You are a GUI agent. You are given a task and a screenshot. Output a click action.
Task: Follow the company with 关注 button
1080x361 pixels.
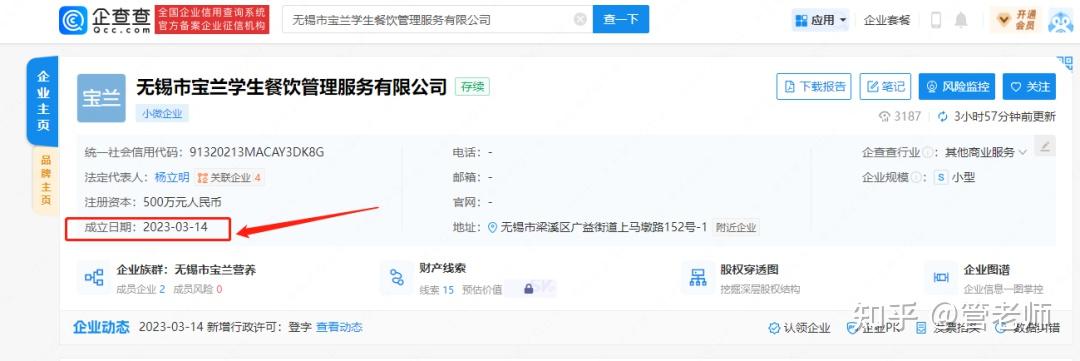click(x=1029, y=87)
